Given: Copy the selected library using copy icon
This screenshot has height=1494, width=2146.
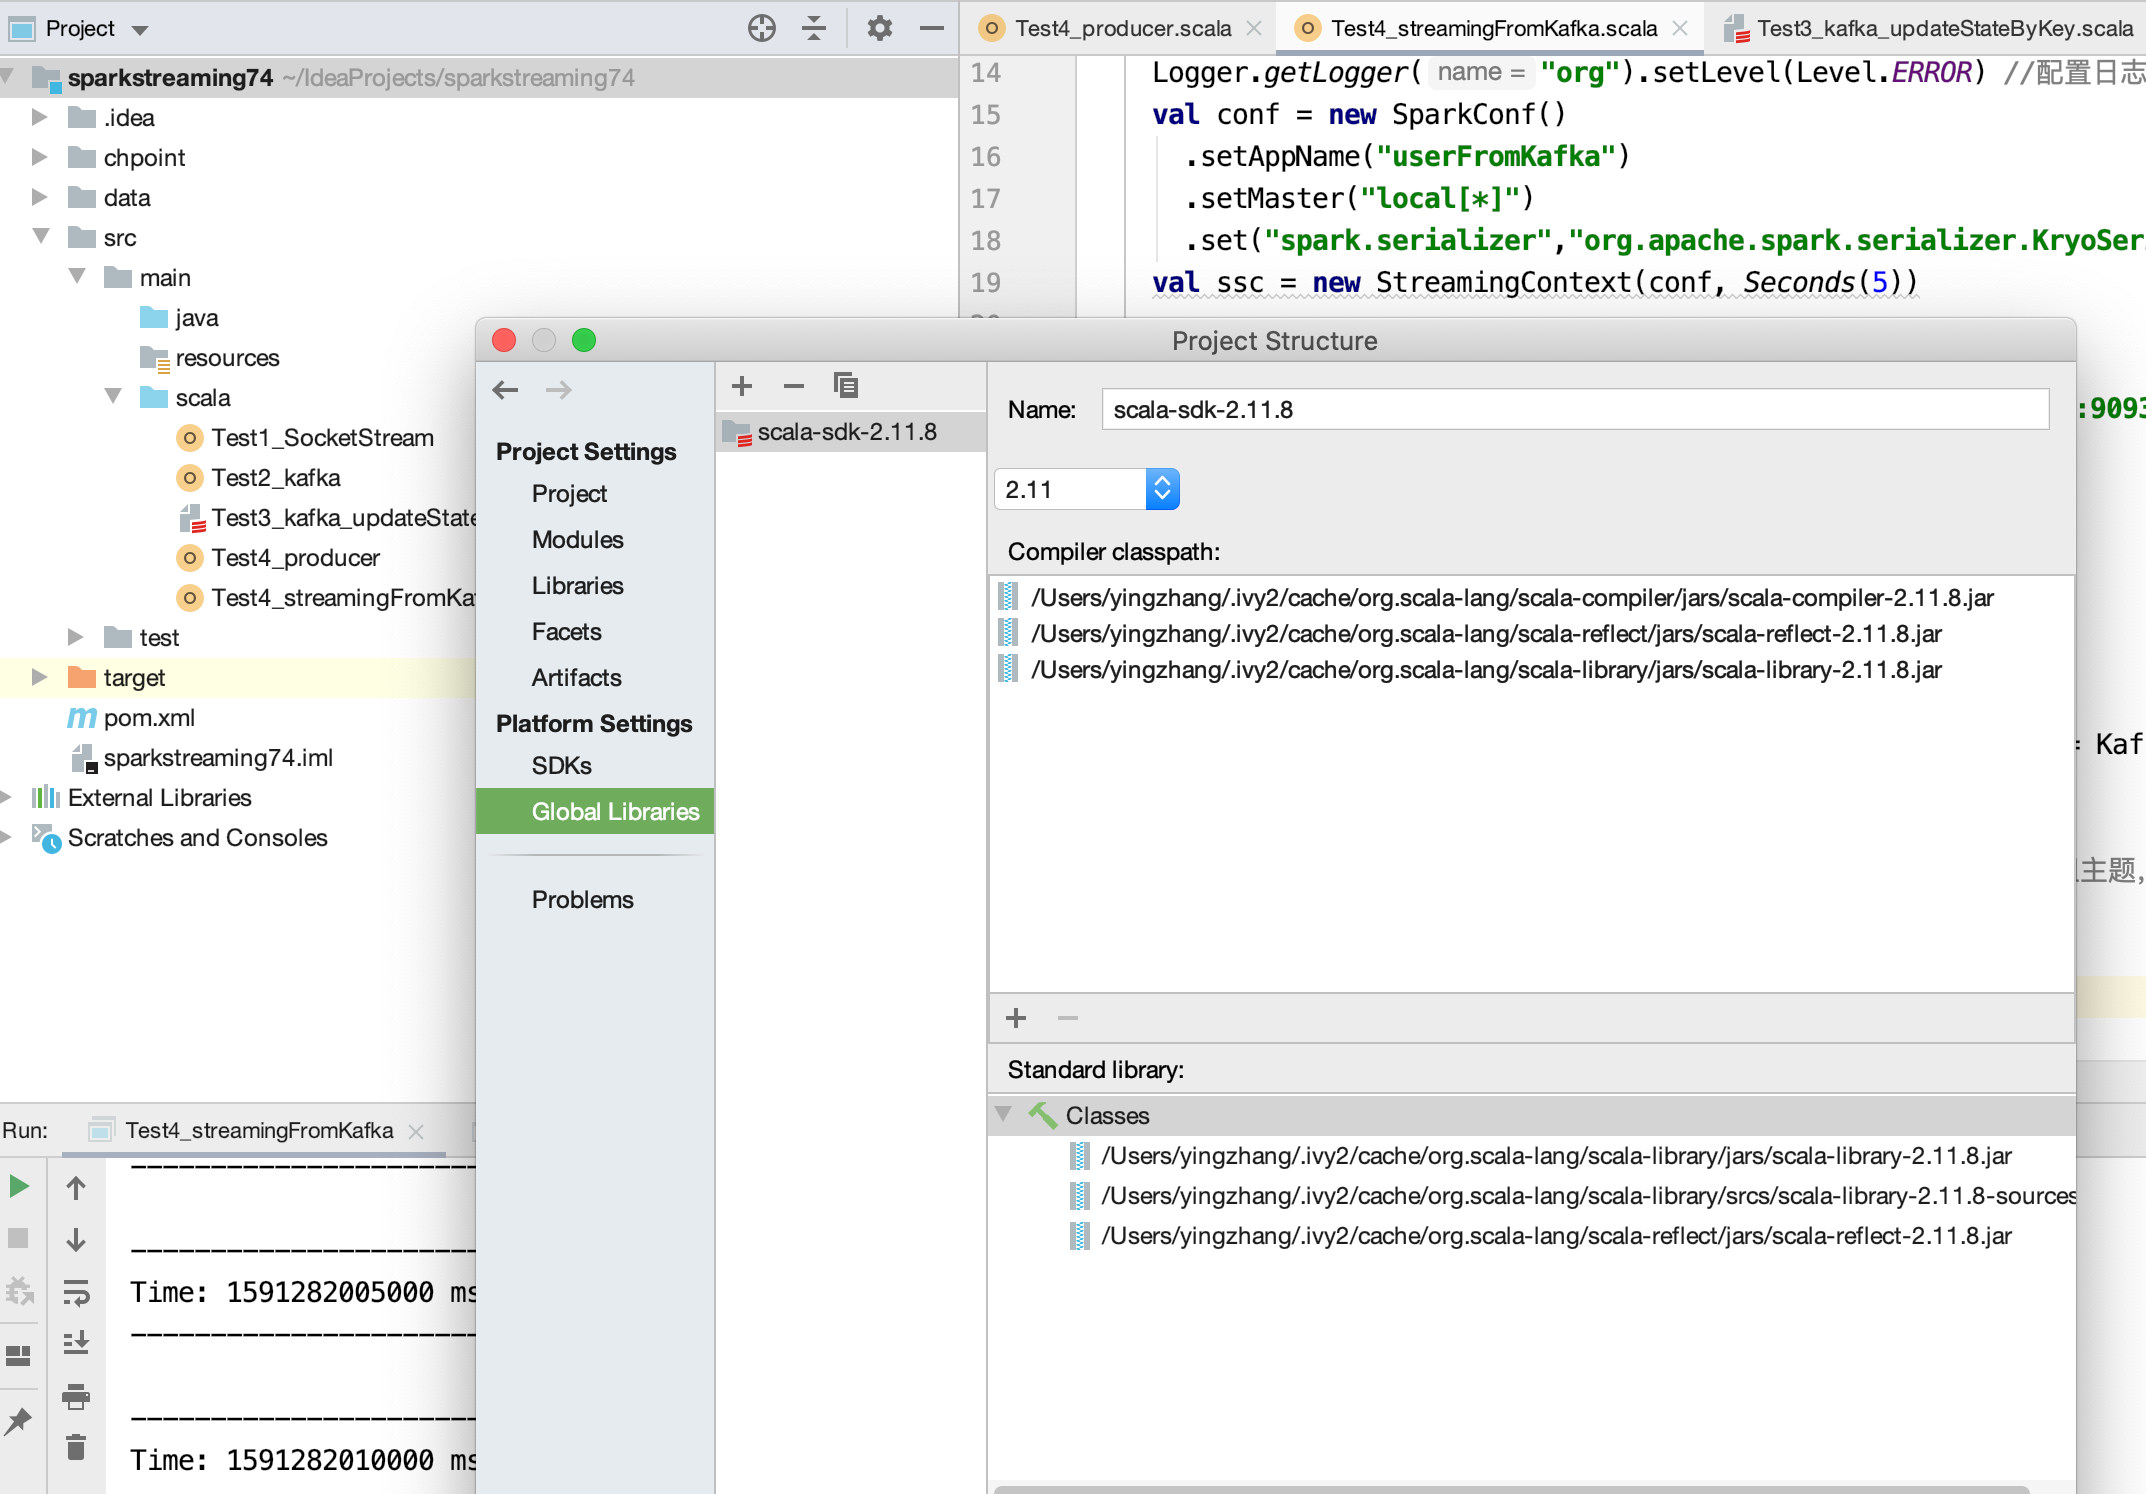Looking at the screenshot, I should [845, 386].
